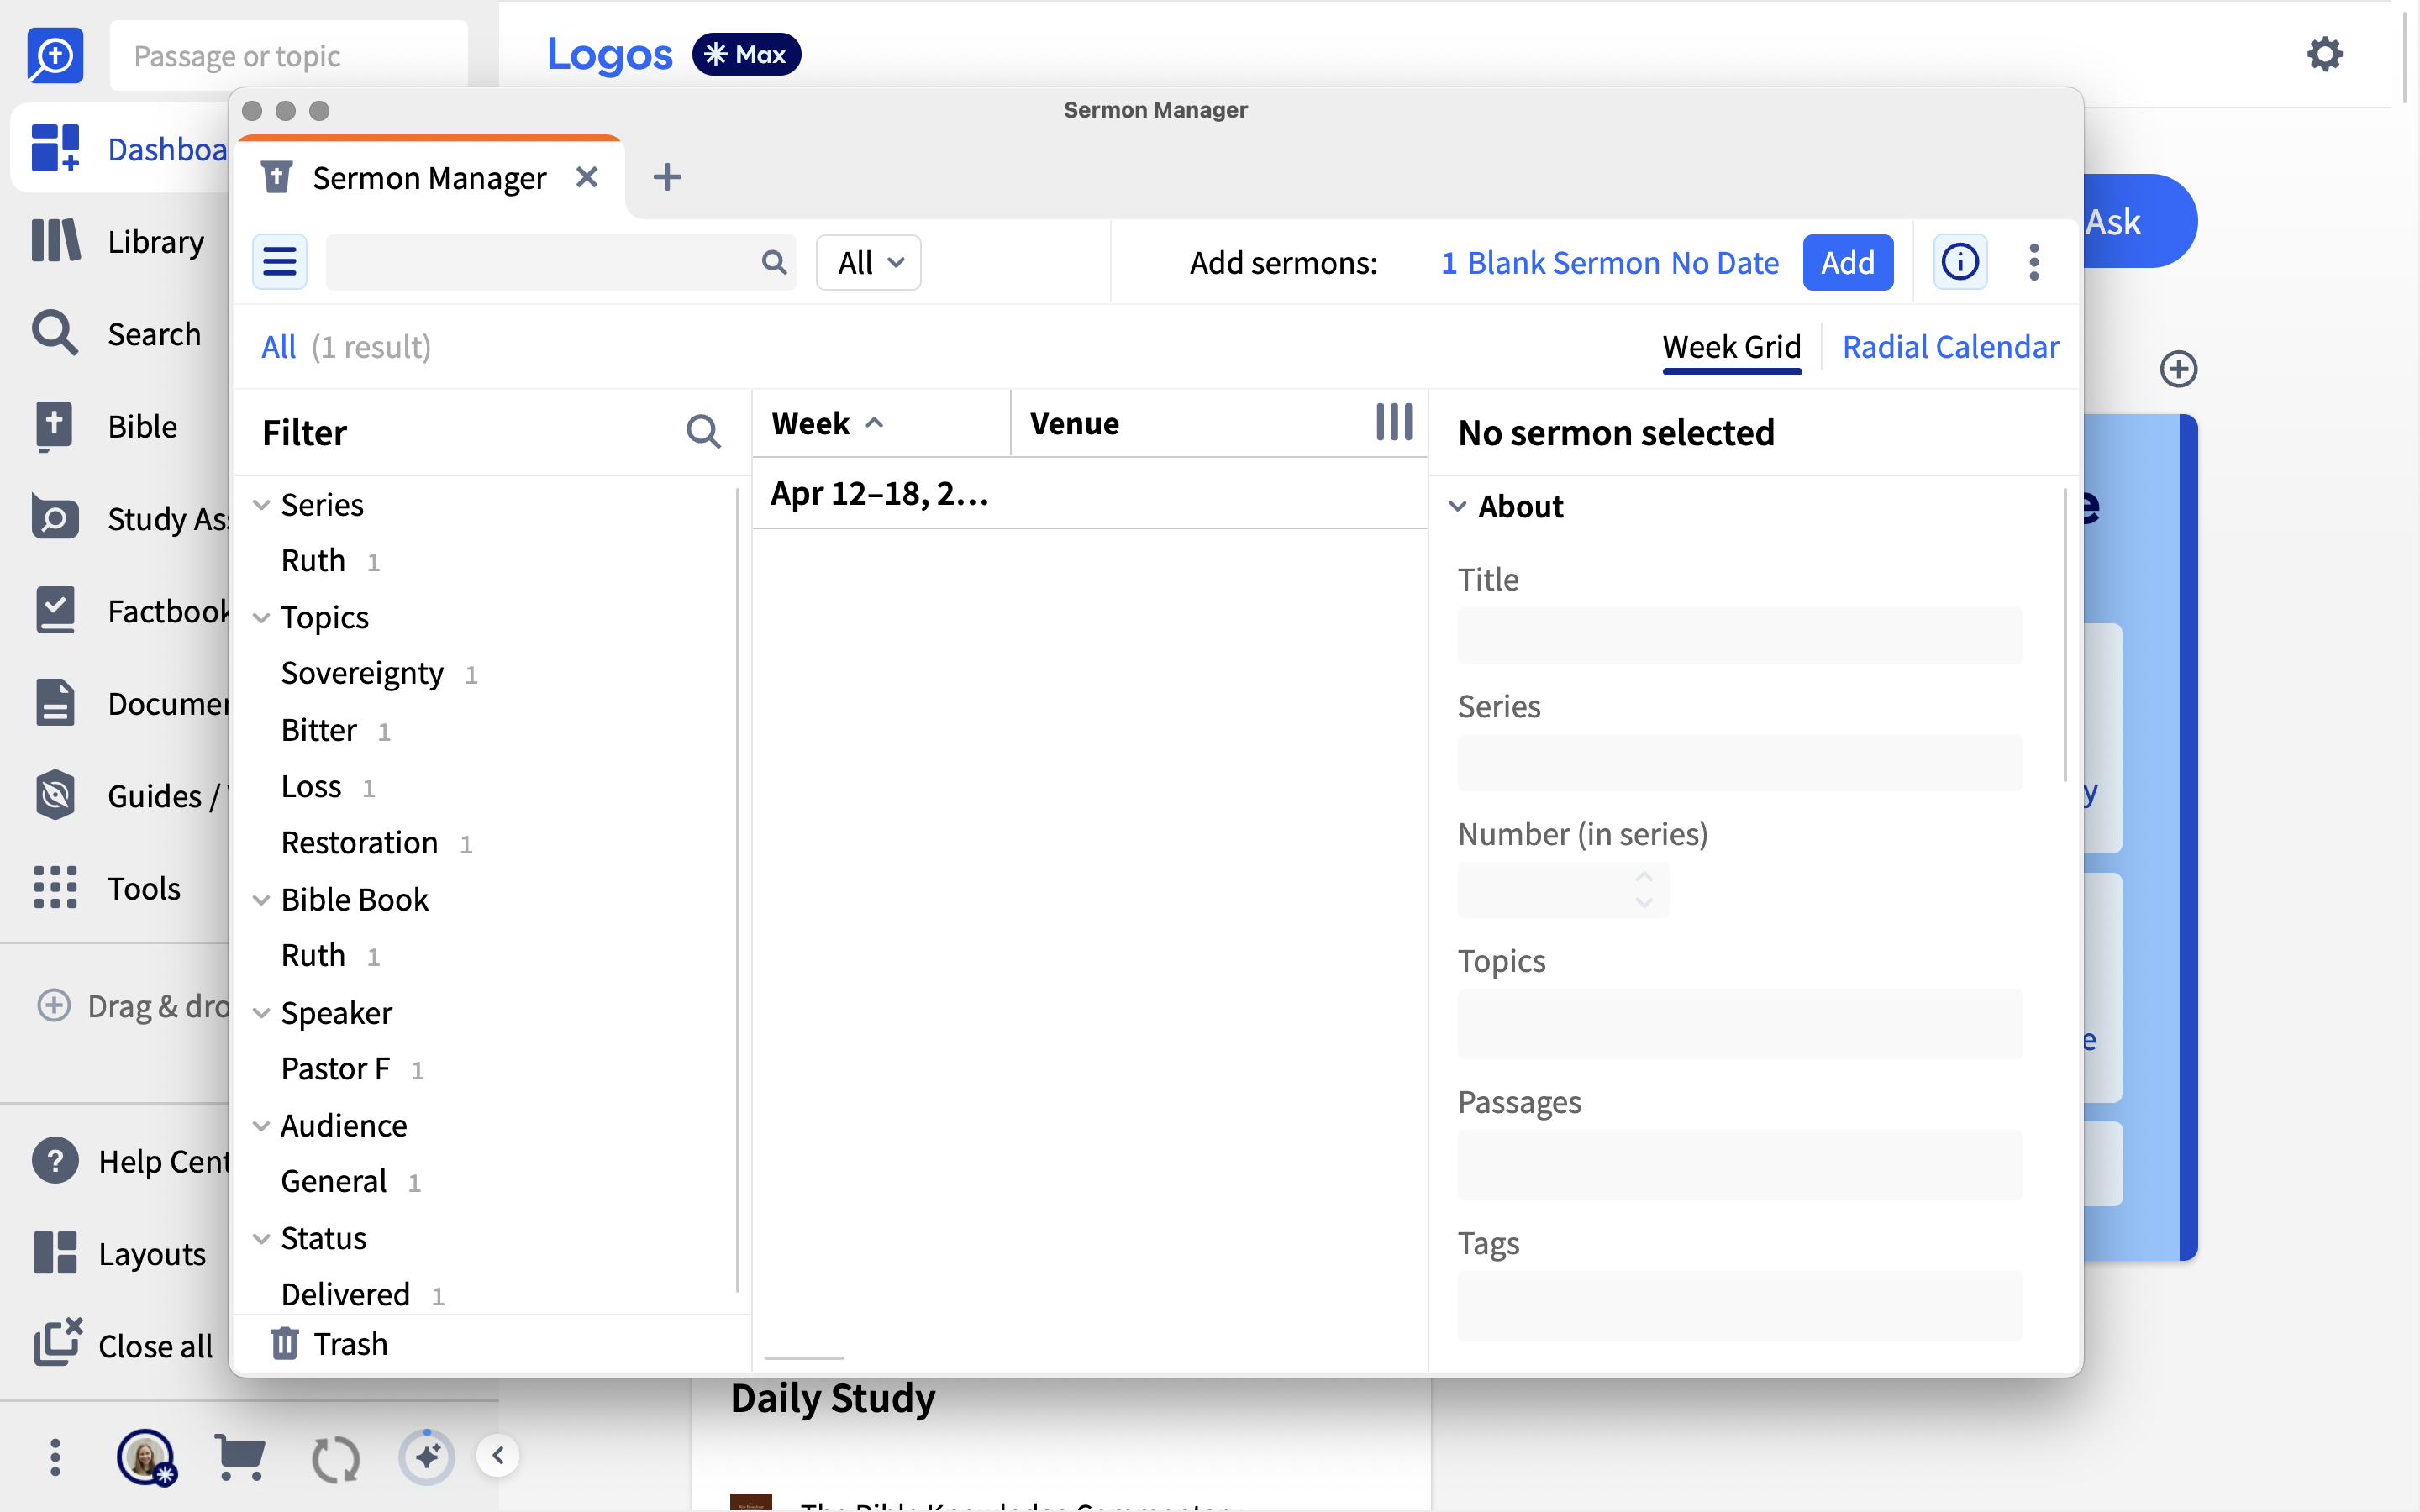Viewport: 2420px width, 1512px height.
Task: Collapse the Status filter group
Action: [261, 1239]
